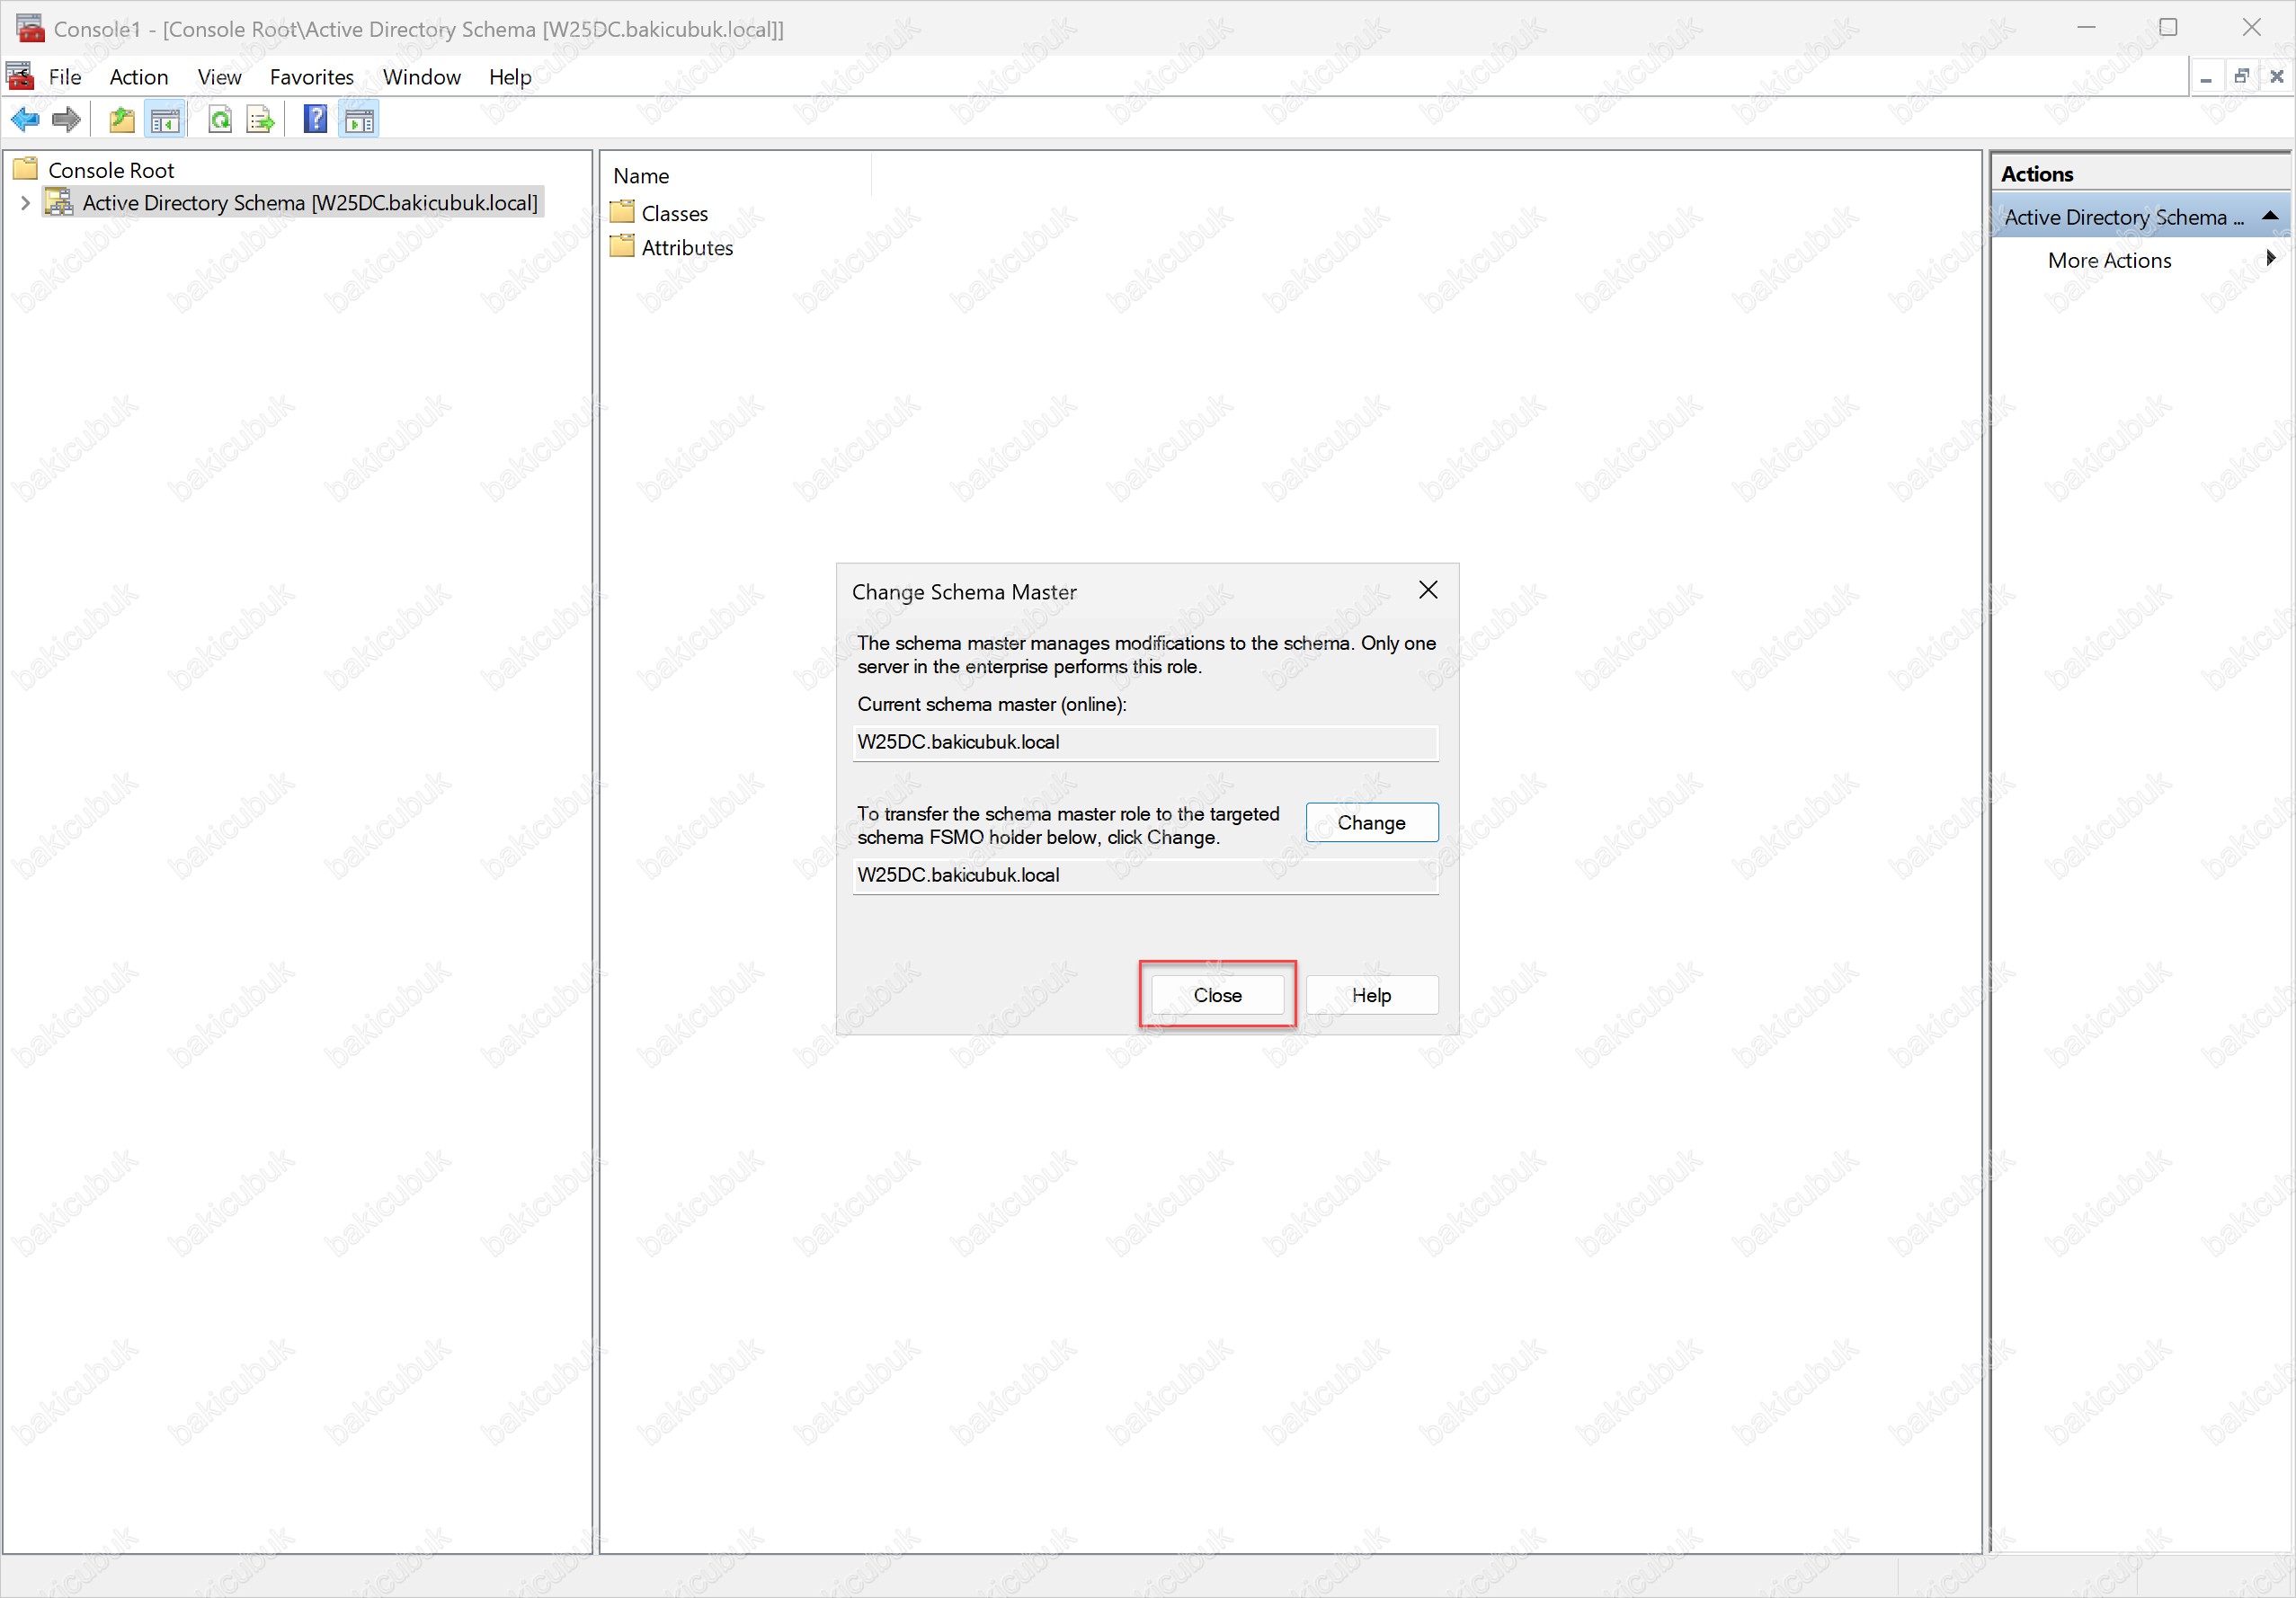The image size is (2296, 1598).
Task: Click the Change Schema Master dialog title
Action: coord(964,591)
